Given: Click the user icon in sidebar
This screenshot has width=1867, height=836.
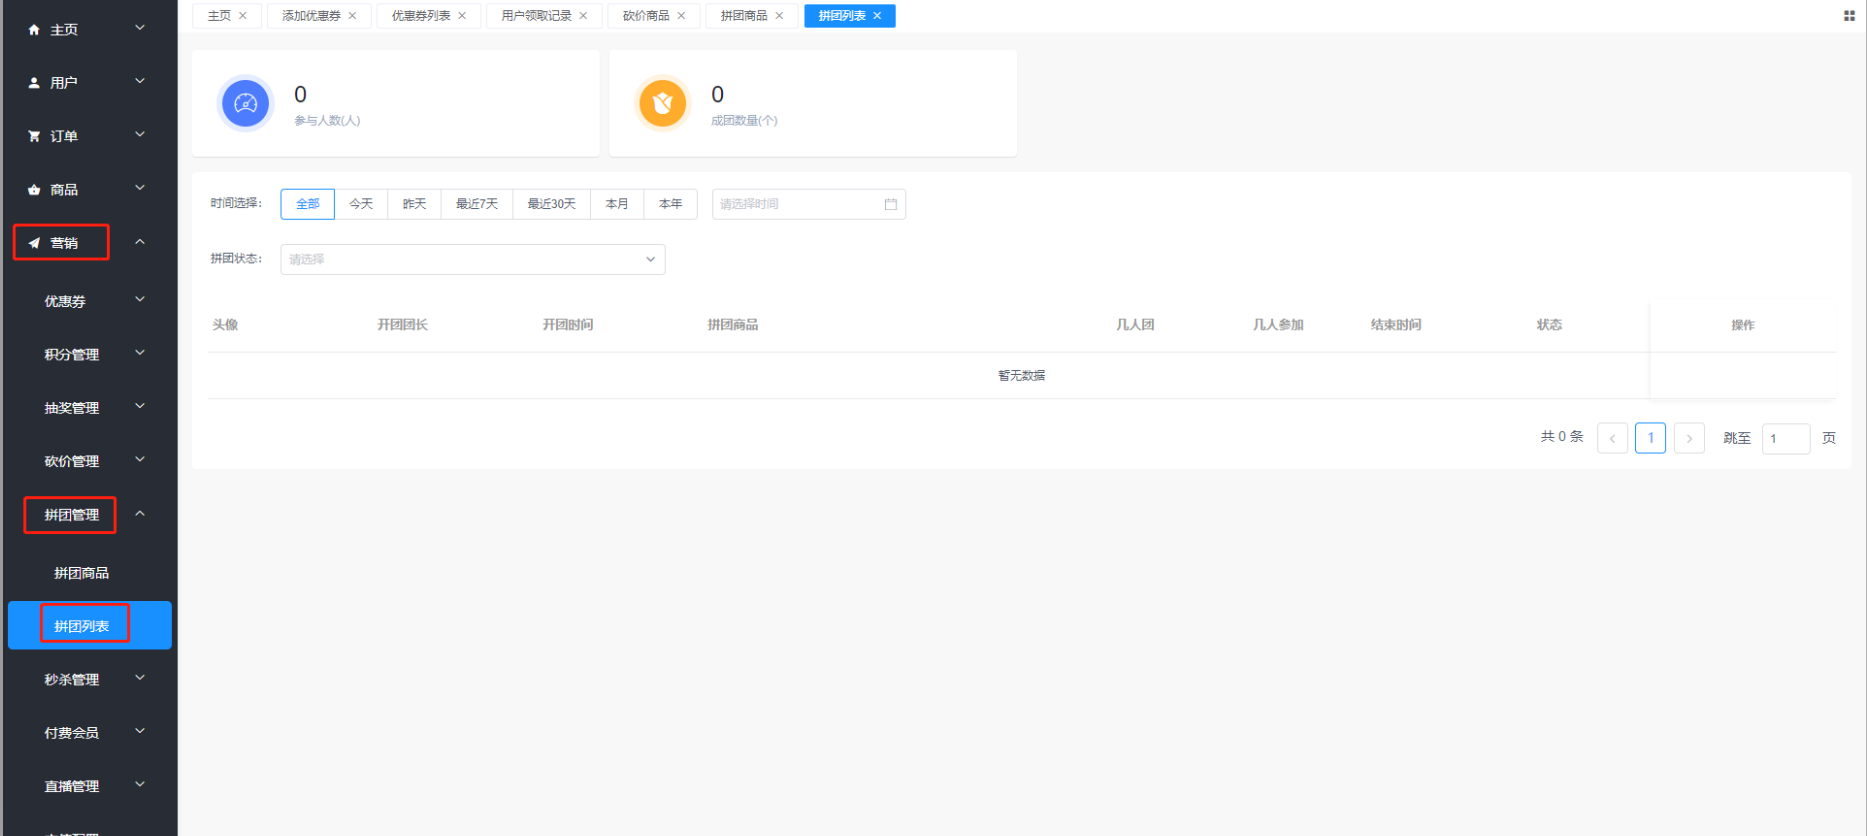Looking at the screenshot, I should pos(34,83).
